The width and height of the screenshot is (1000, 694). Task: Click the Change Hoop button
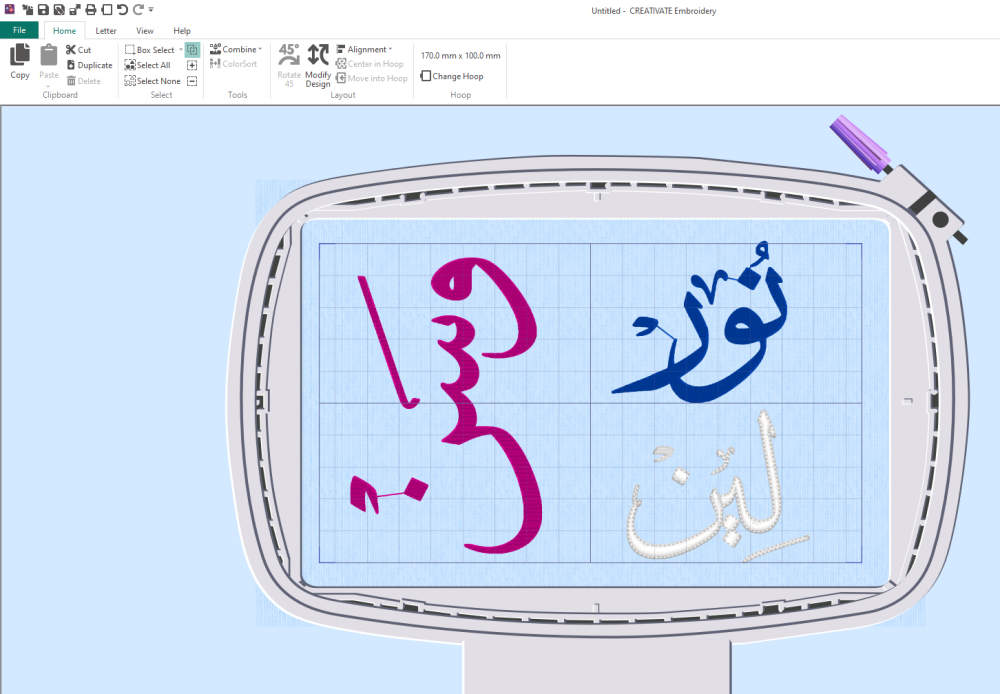coord(452,76)
